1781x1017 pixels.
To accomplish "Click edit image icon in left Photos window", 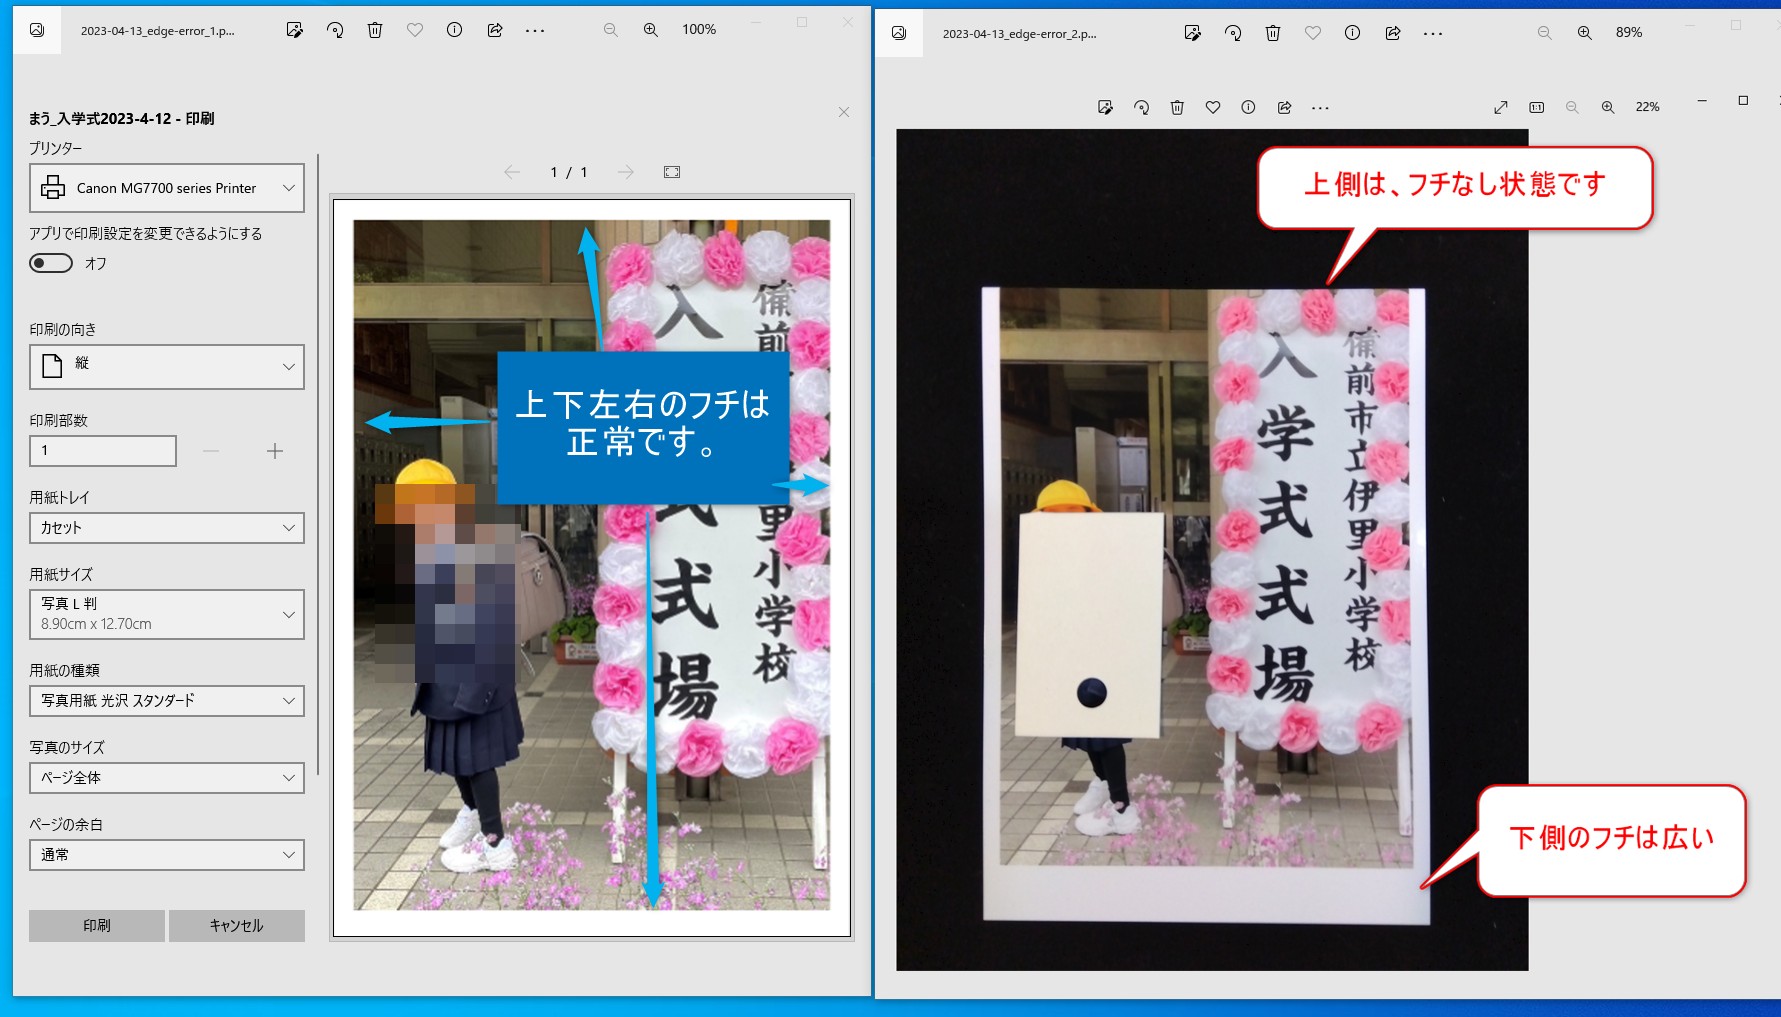I will [294, 30].
